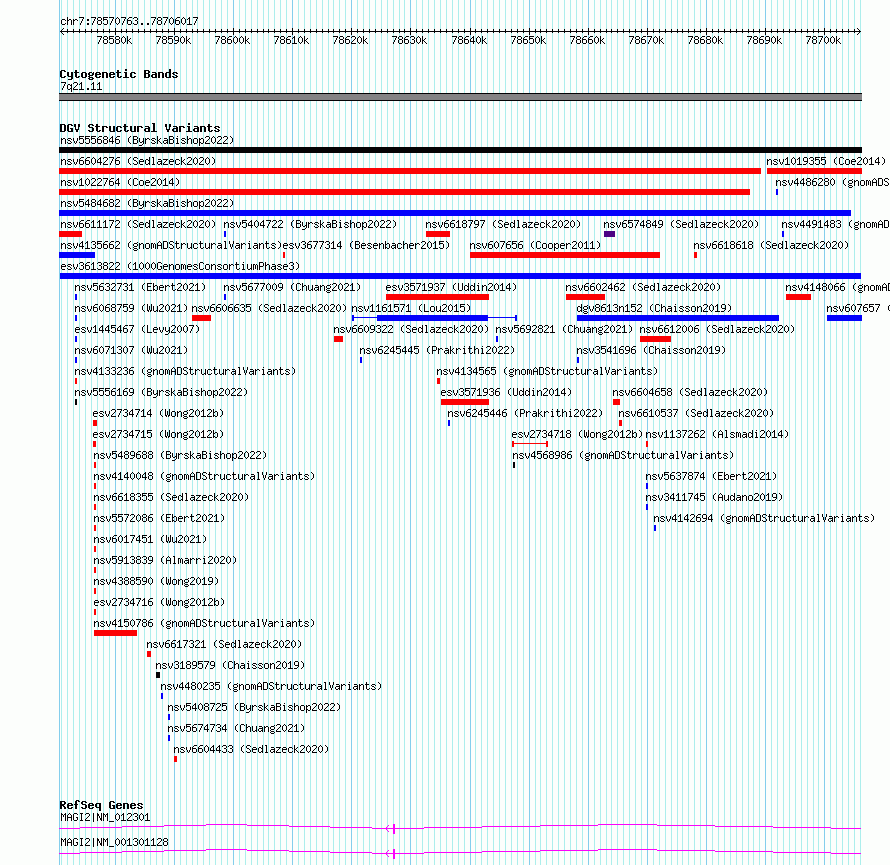Click nsv4150786 gnomAD red bar
This screenshot has width=890, height=865.
coord(115,633)
